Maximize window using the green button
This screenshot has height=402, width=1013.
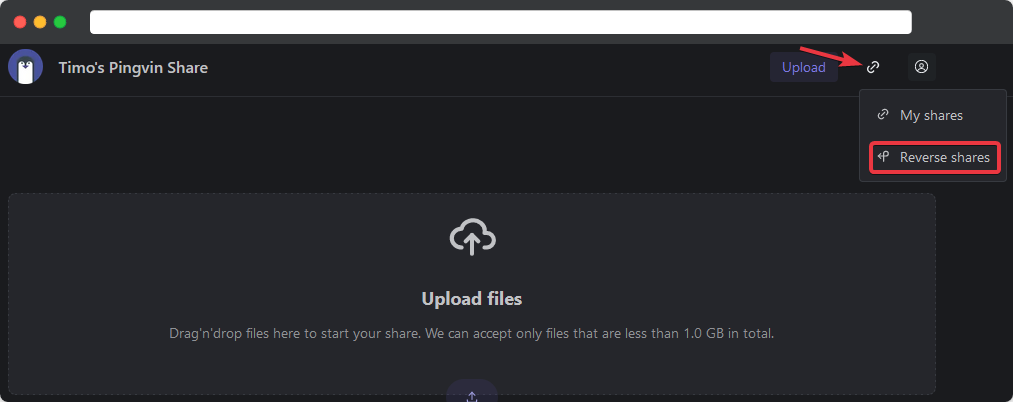(x=60, y=22)
